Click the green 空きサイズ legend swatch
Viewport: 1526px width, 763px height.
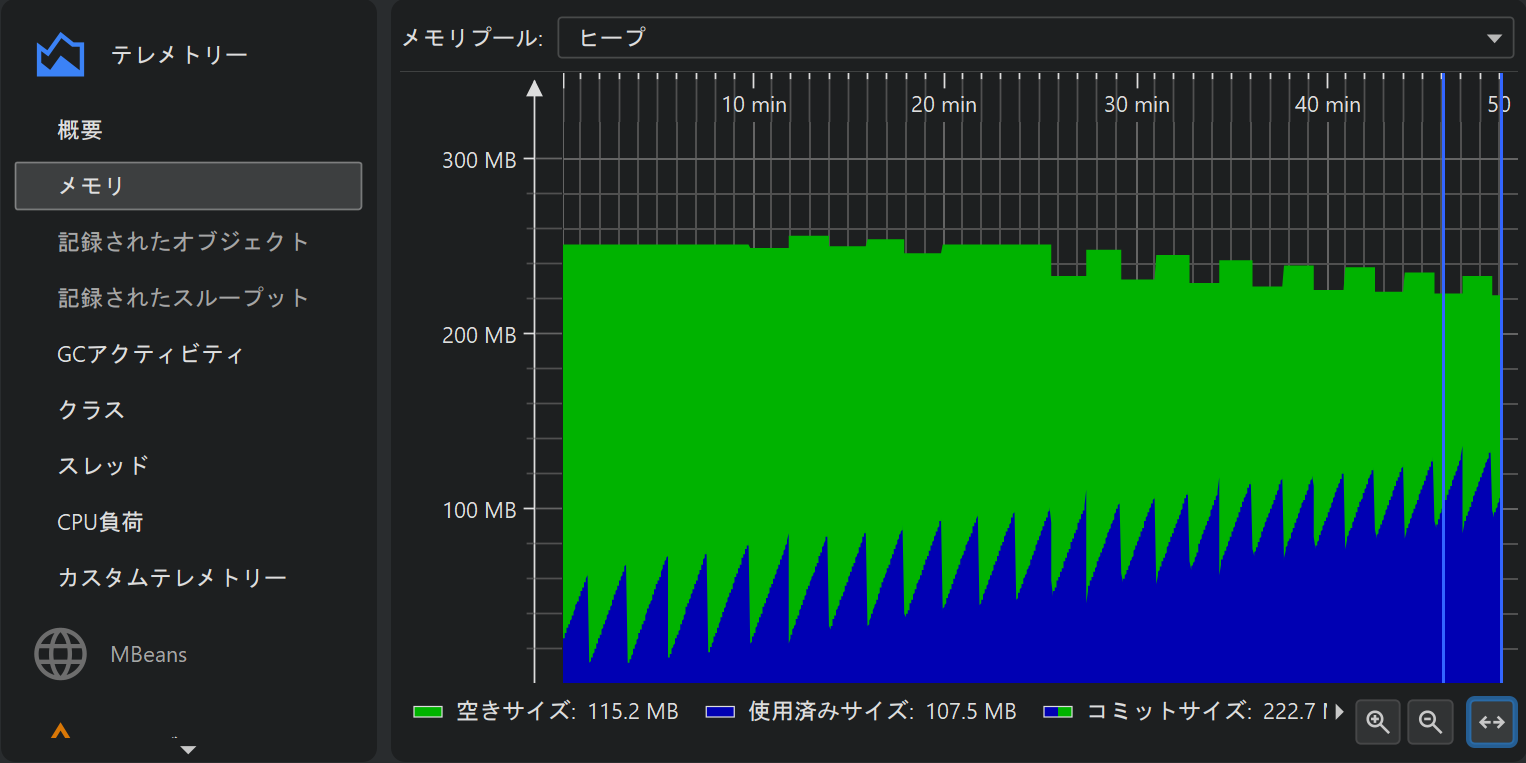point(428,712)
